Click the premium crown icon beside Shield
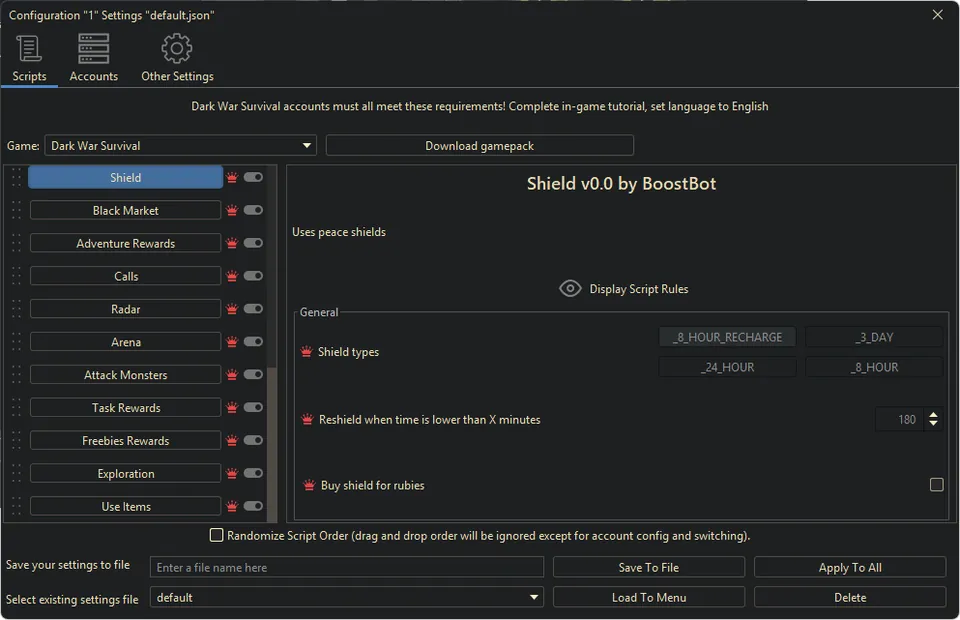The width and height of the screenshot is (960, 620). coord(232,177)
